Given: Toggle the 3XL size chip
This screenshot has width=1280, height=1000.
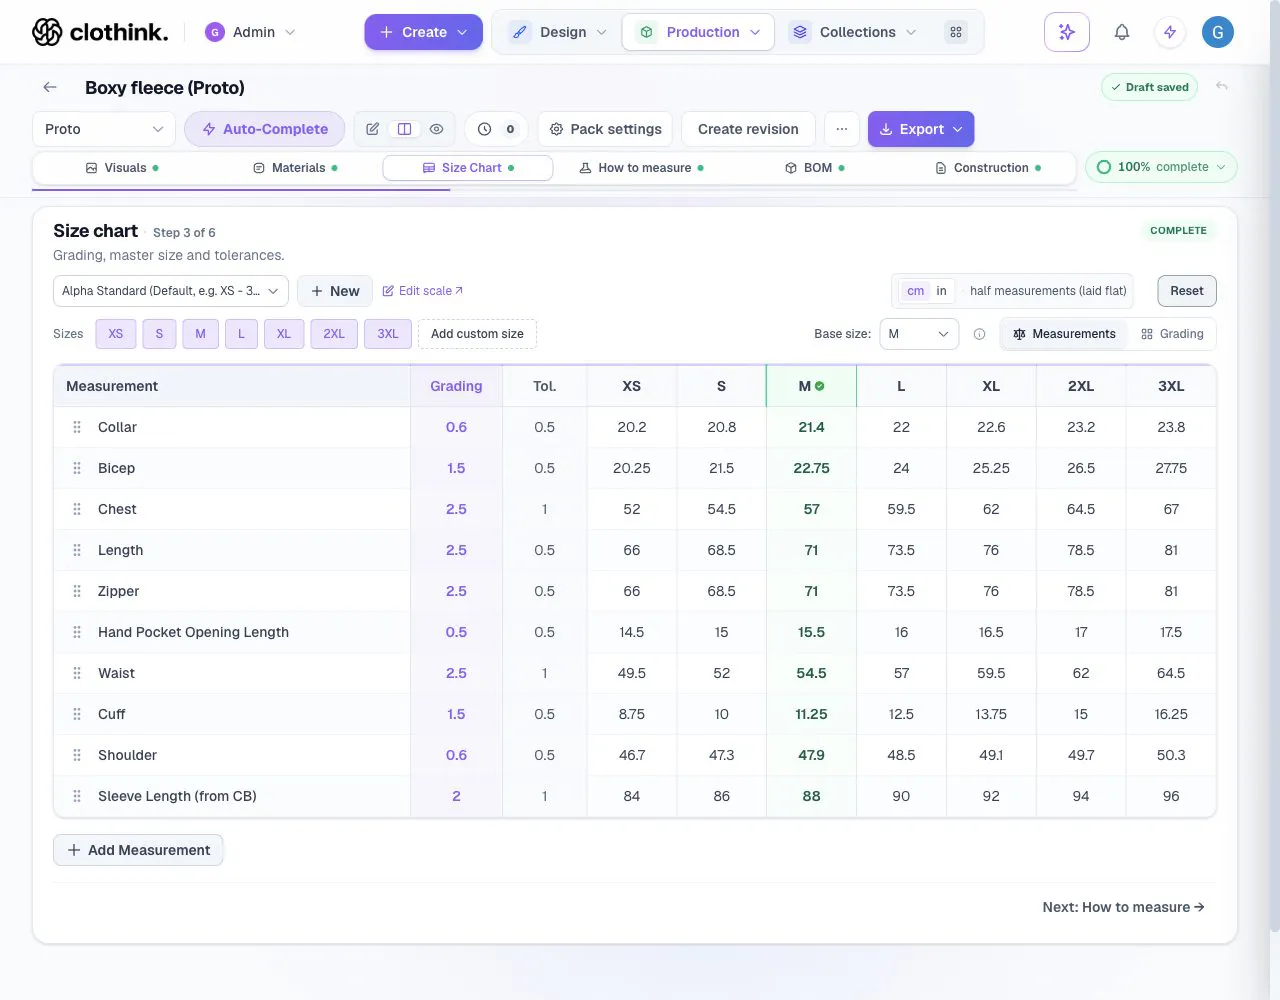Looking at the screenshot, I should click(x=388, y=334).
